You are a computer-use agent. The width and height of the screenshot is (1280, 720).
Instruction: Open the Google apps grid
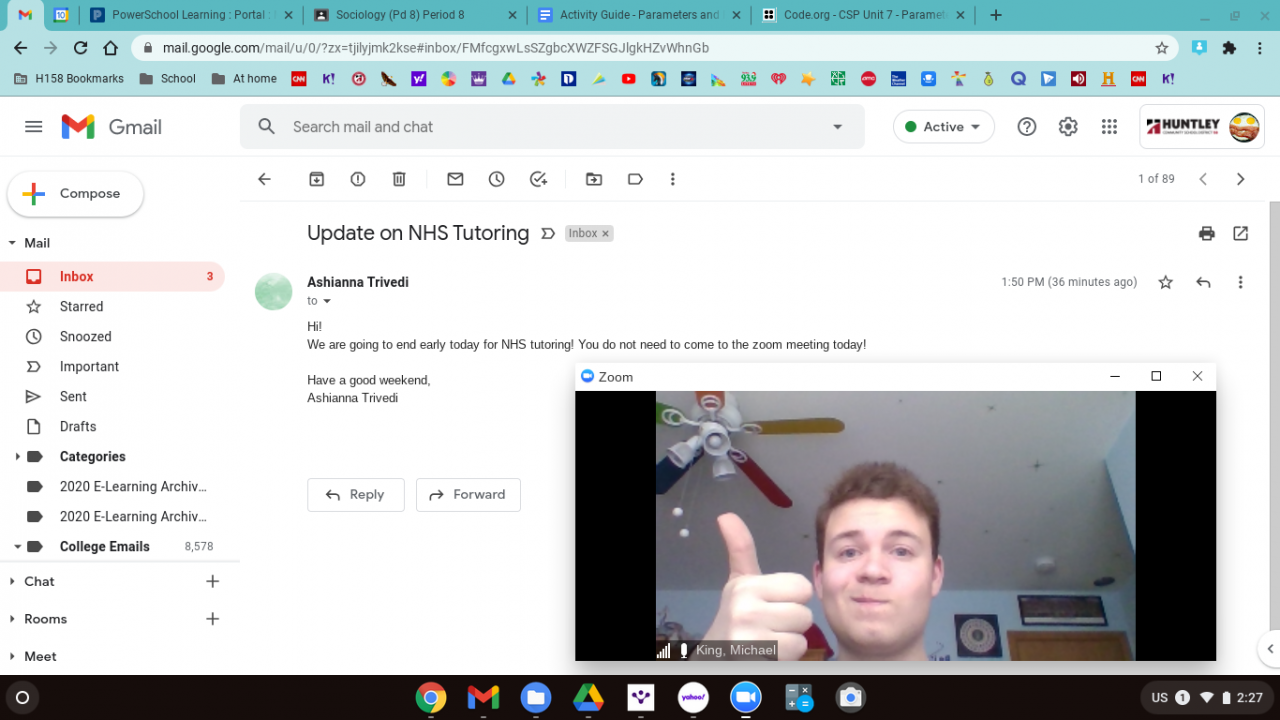click(1109, 127)
